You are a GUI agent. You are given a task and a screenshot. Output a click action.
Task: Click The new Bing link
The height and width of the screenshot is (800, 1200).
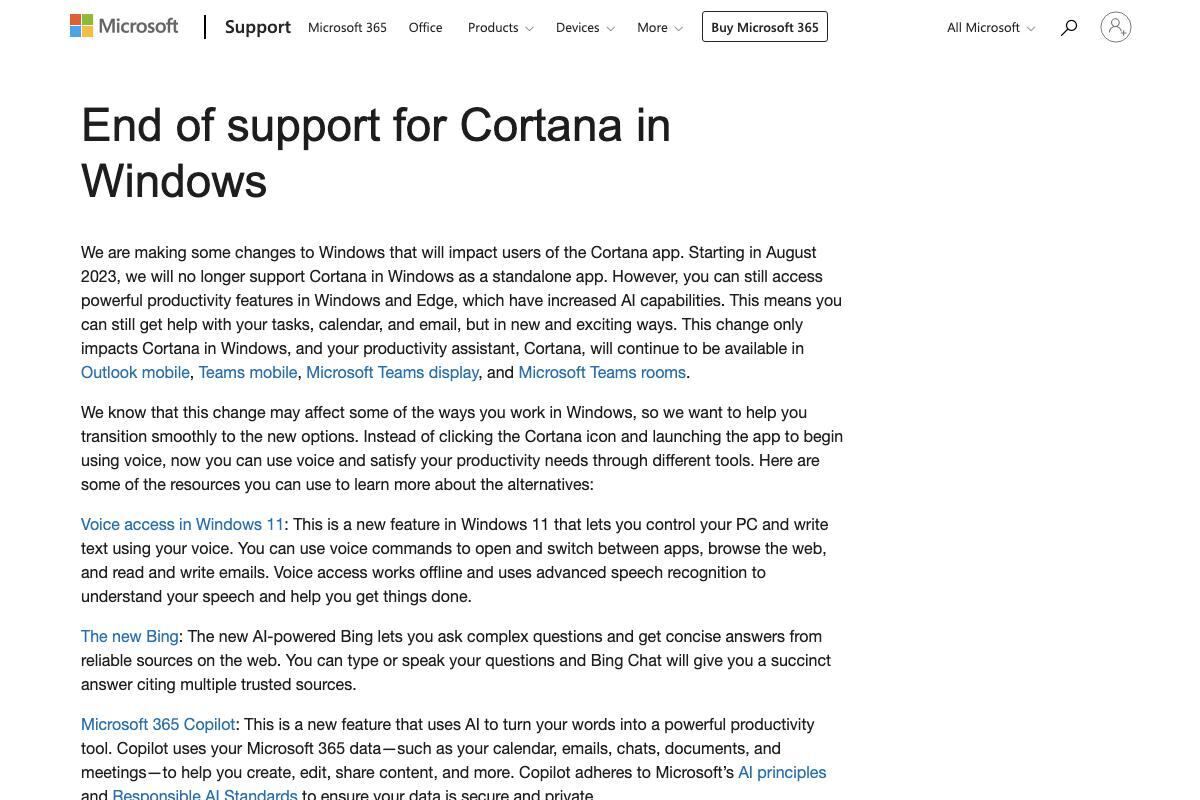129,636
